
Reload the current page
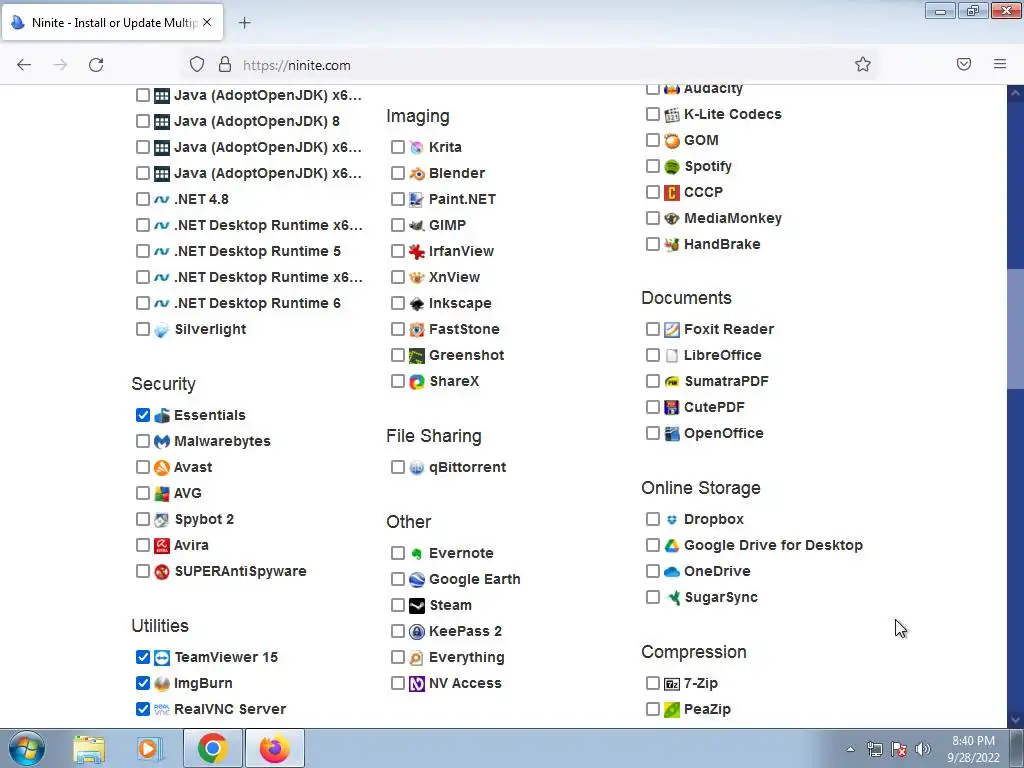96,65
